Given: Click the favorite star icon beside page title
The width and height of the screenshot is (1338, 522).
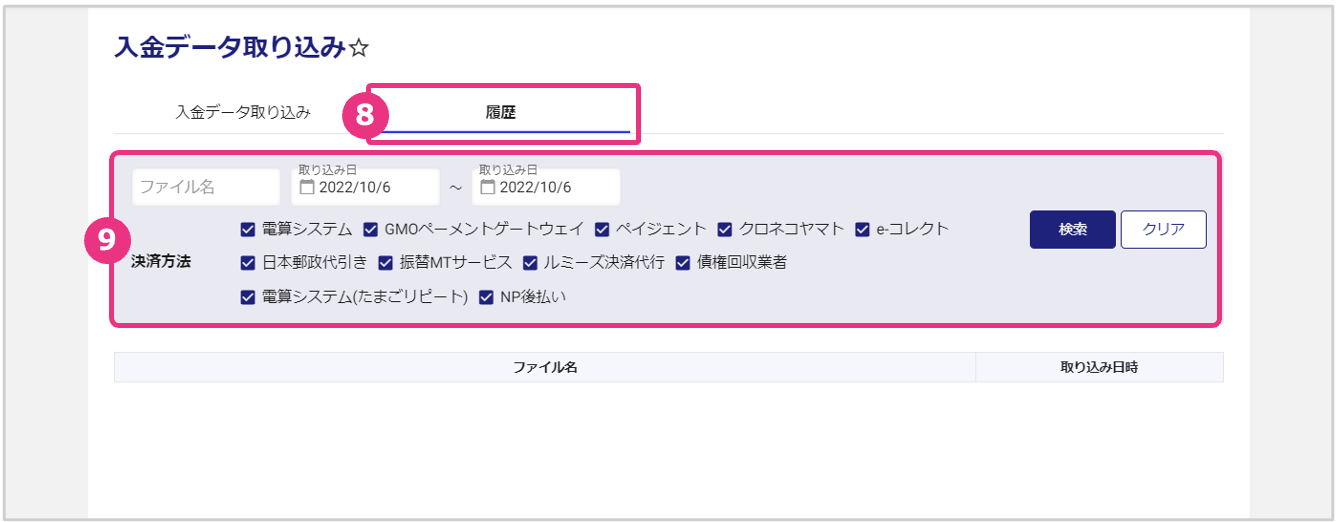Looking at the screenshot, I should (360, 49).
